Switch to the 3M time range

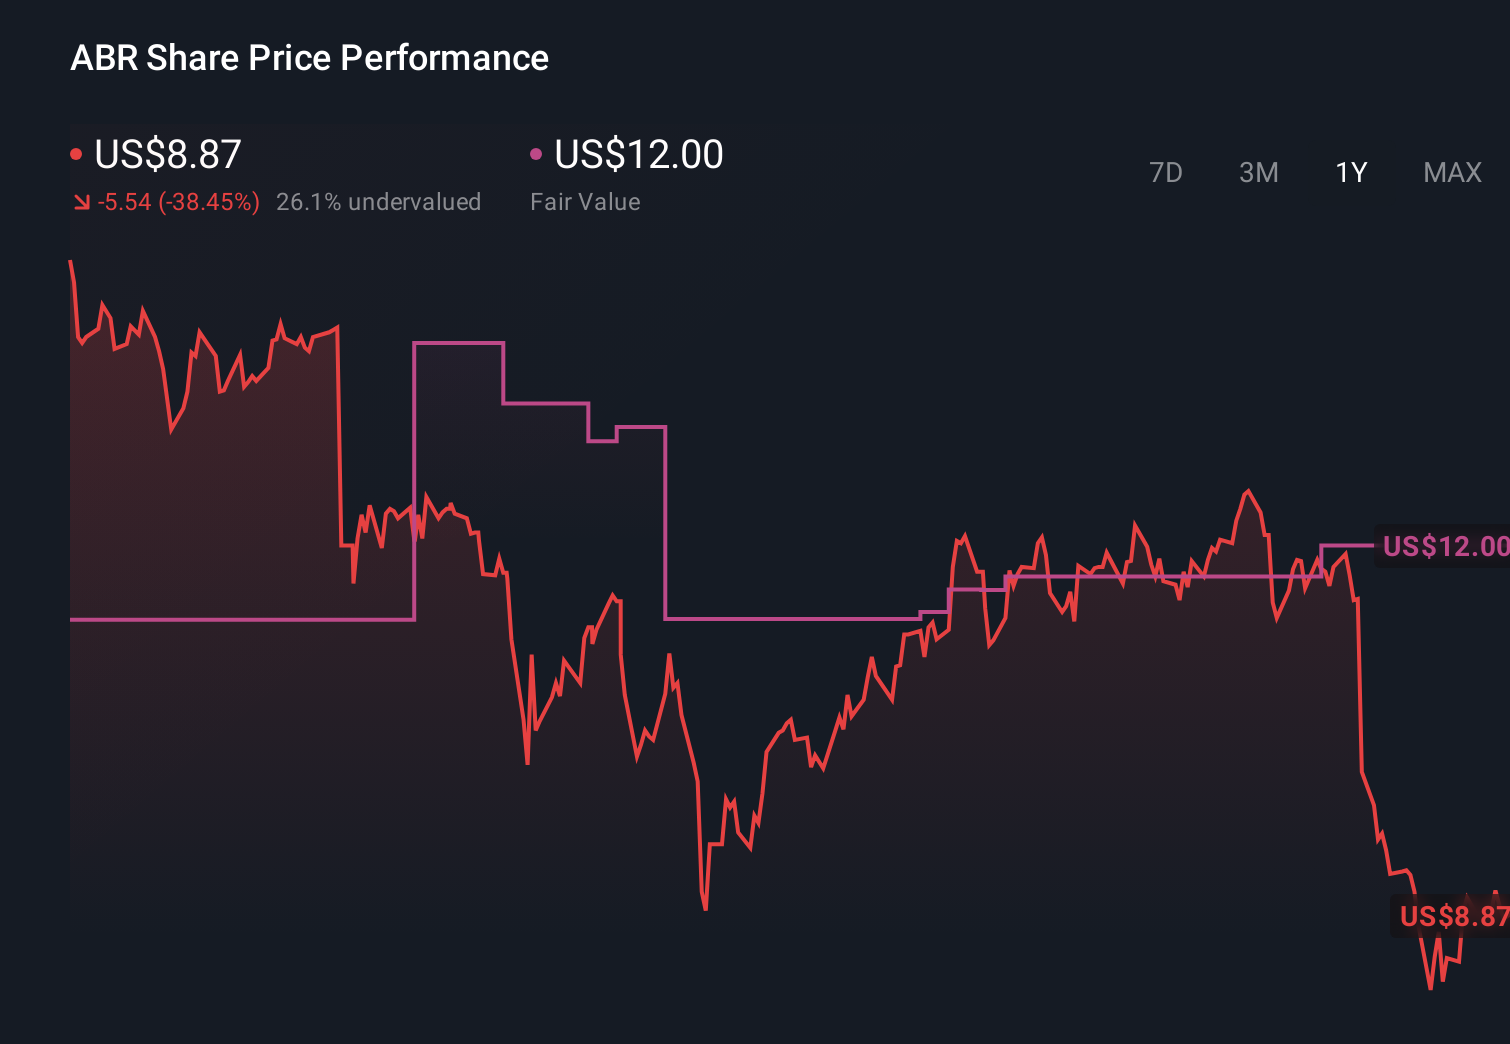tap(1258, 173)
